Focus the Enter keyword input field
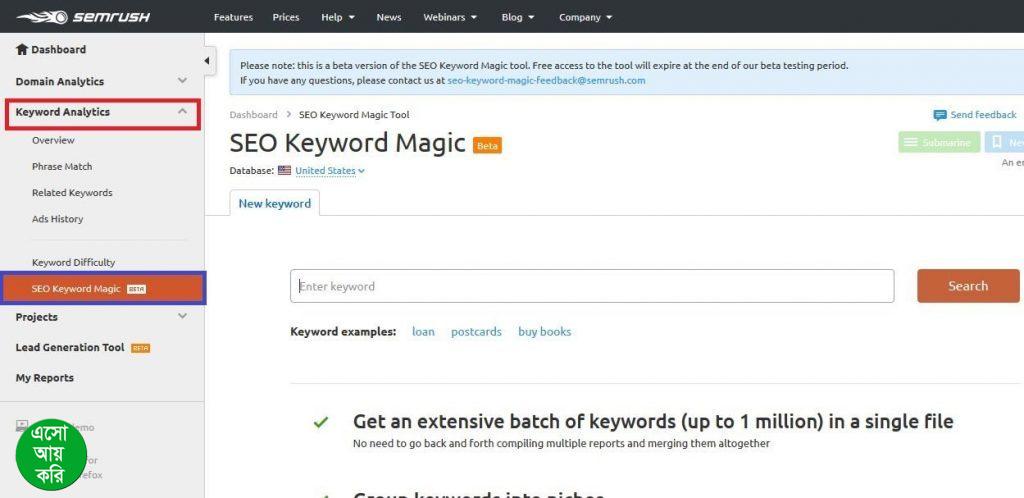Image resolution: width=1024 pixels, height=498 pixels. pos(592,286)
